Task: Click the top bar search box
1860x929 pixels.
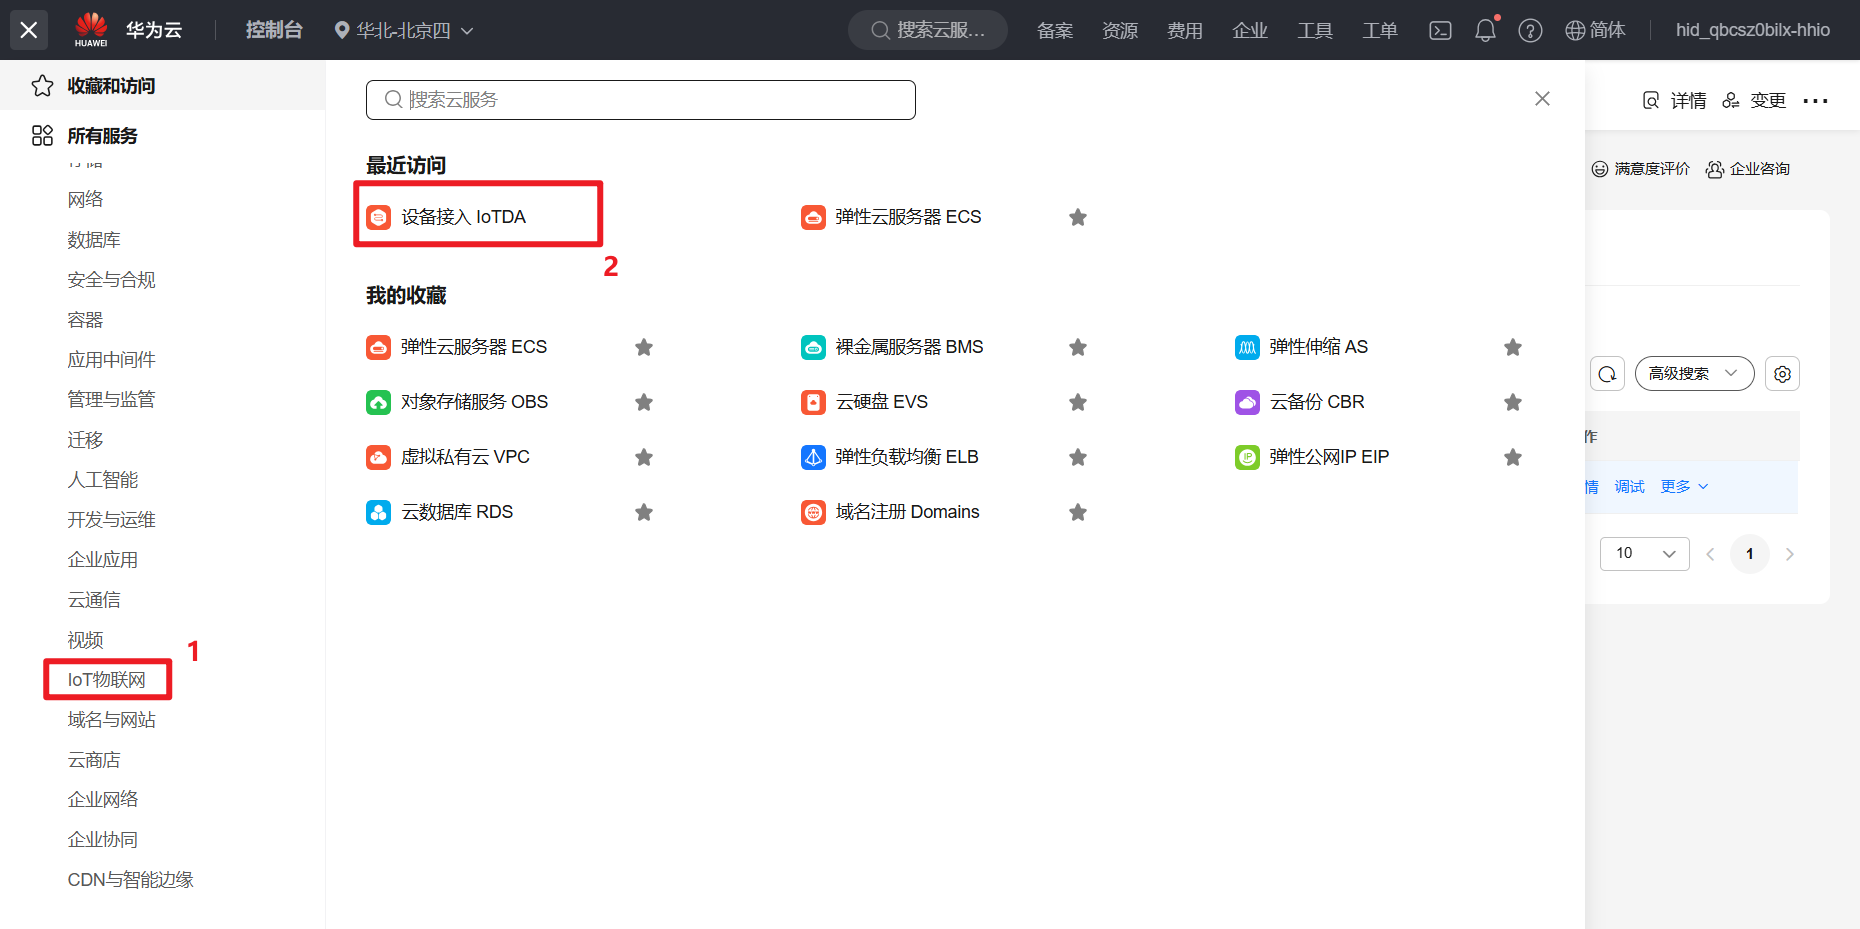Action: 928,30
